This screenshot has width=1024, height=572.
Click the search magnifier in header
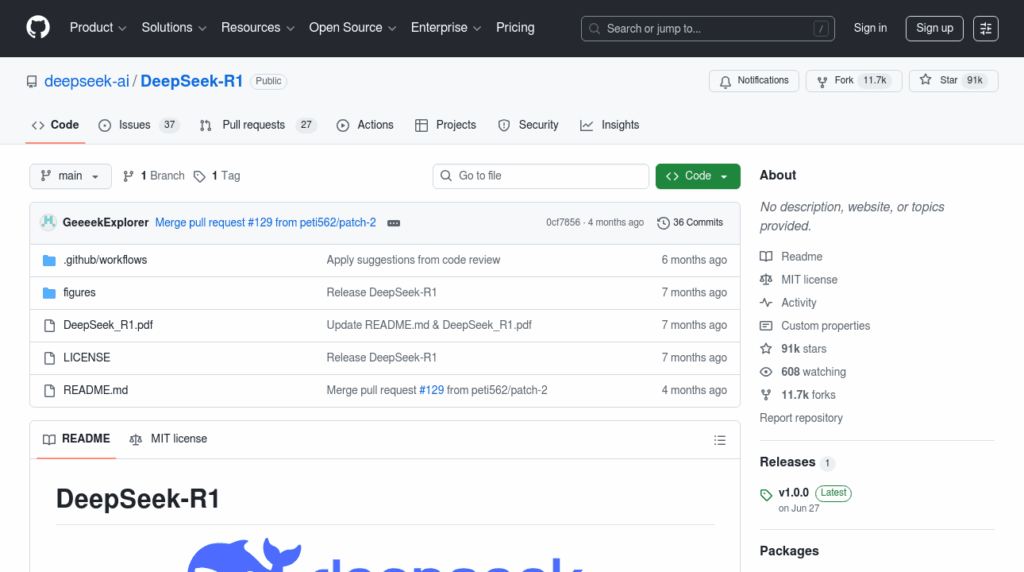(594, 29)
